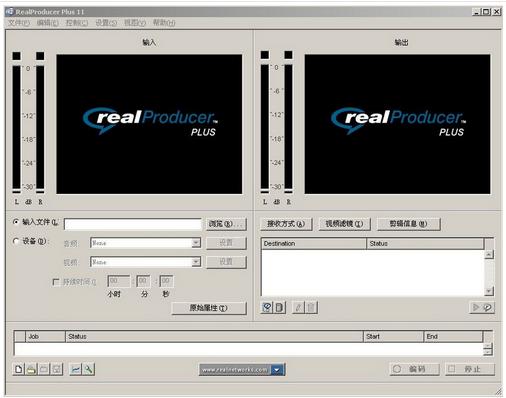
Task: Click the input preview video pane
Action: tap(149, 124)
